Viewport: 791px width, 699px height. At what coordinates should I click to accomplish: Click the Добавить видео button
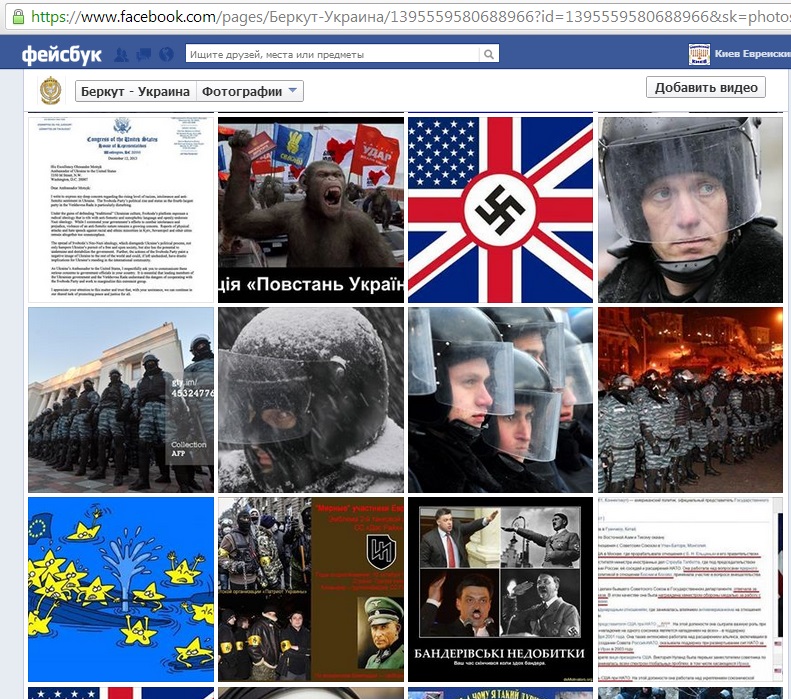[x=706, y=88]
